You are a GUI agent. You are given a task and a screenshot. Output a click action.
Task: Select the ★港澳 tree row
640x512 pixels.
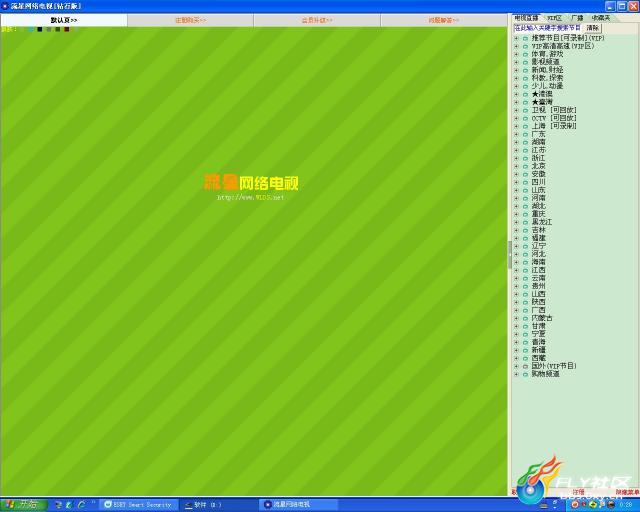(x=542, y=94)
